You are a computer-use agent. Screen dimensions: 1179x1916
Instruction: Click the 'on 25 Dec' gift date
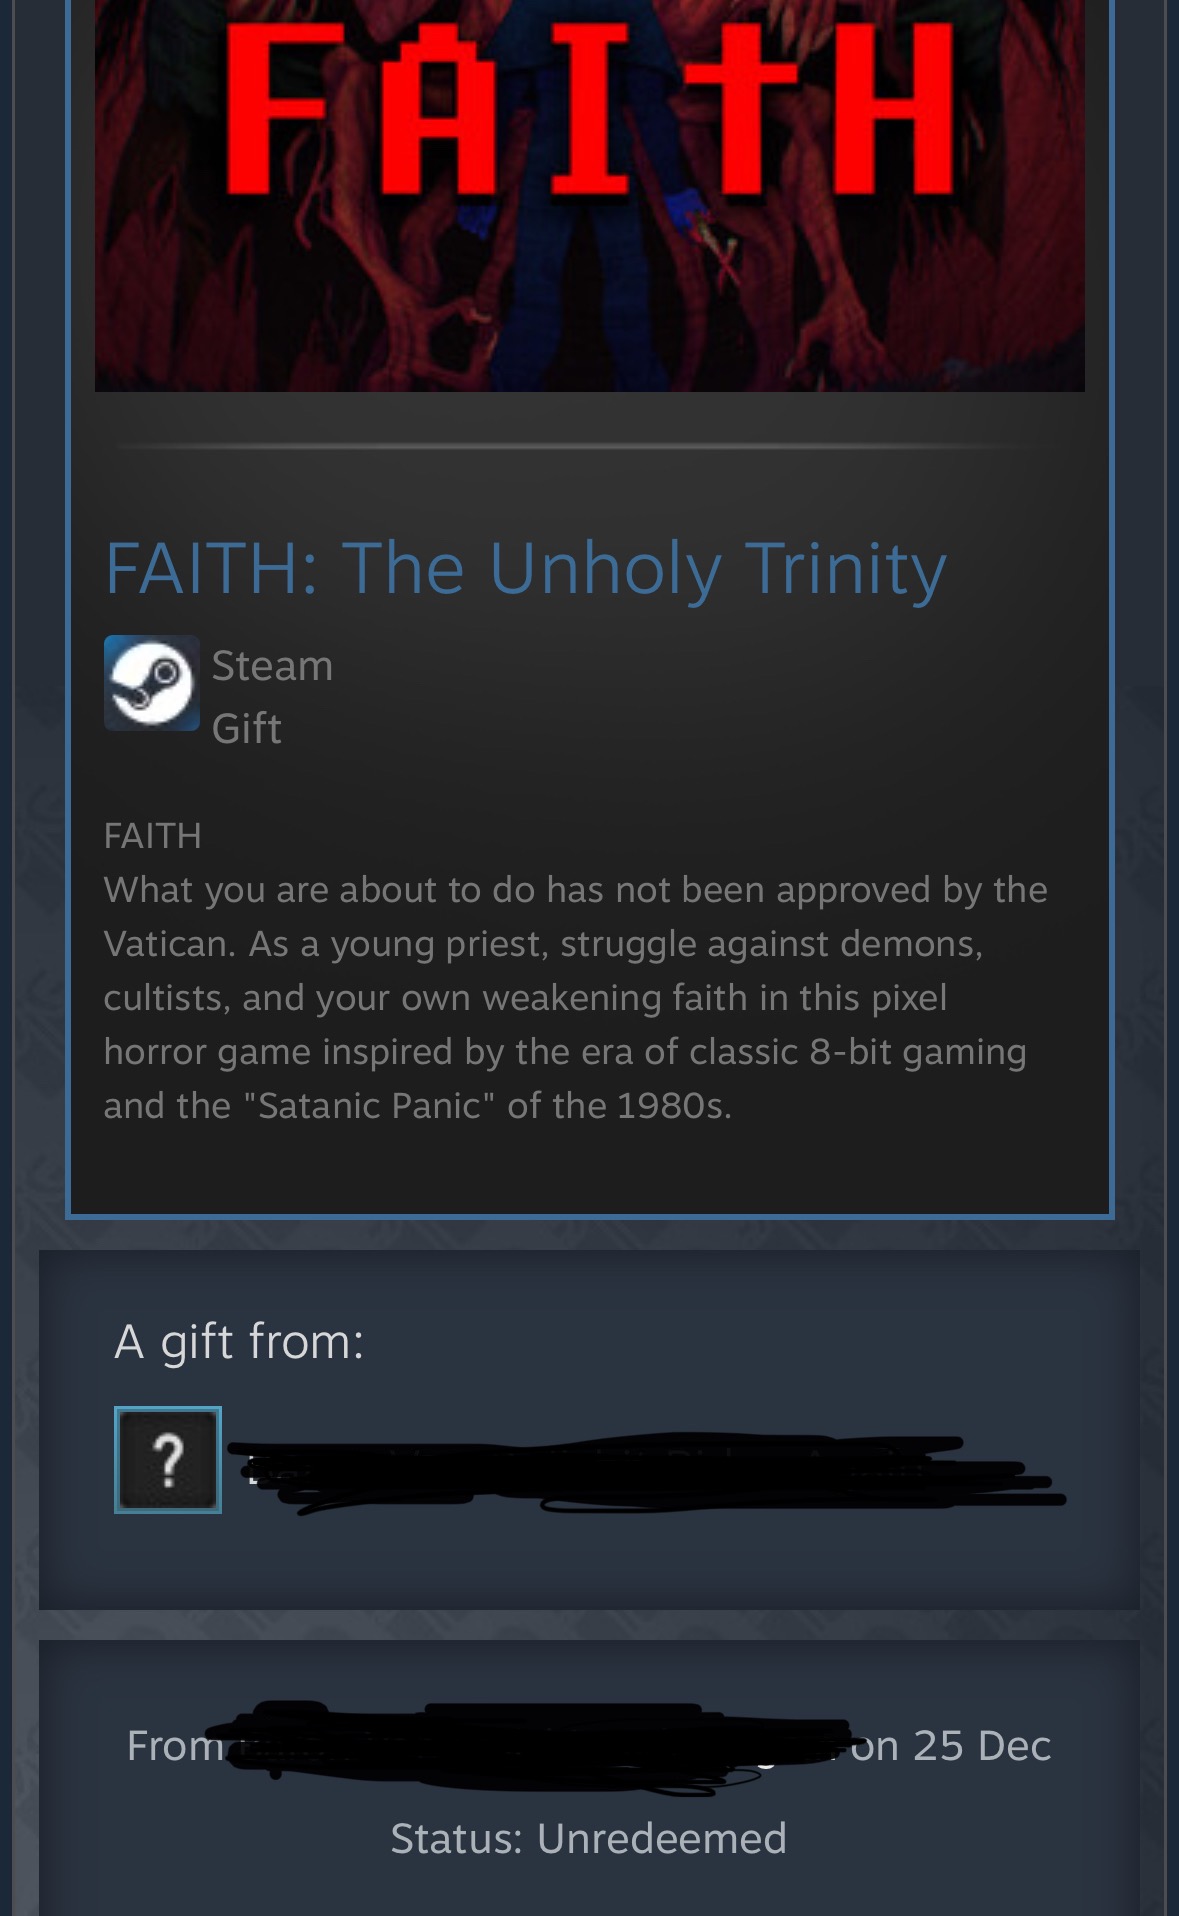pyautogui.click(x=950, y=1746)
